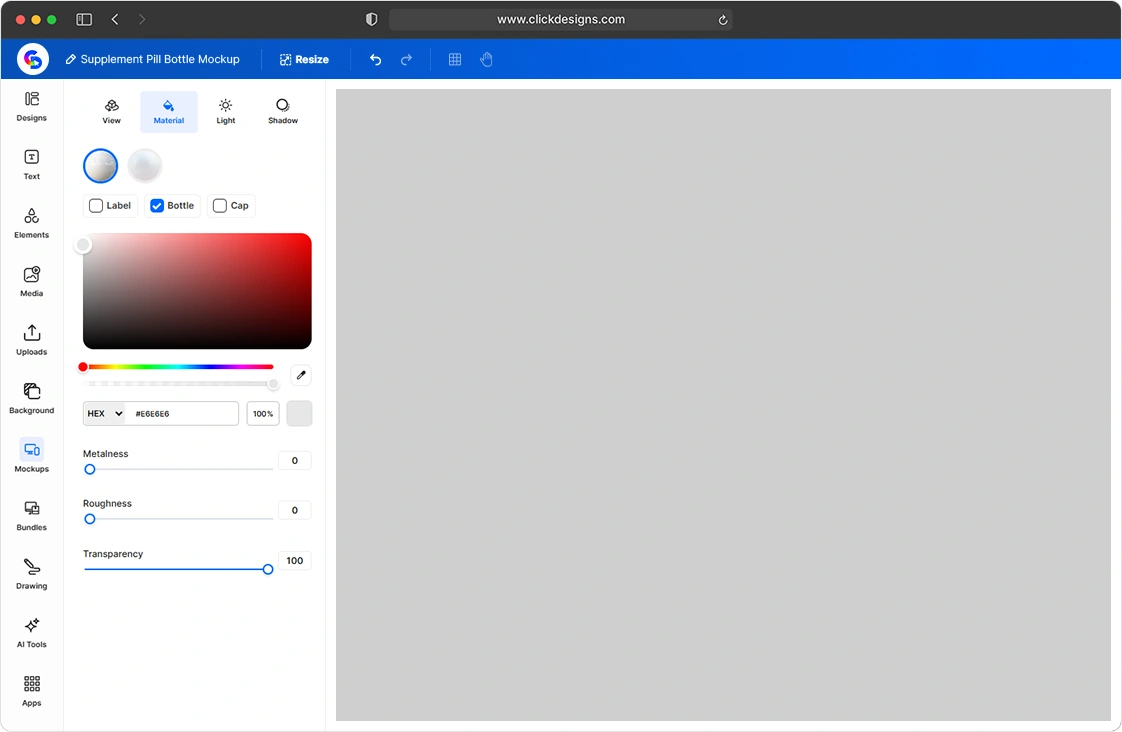
Task: Open the HEX color format dropdown
Action: (104, 414)
